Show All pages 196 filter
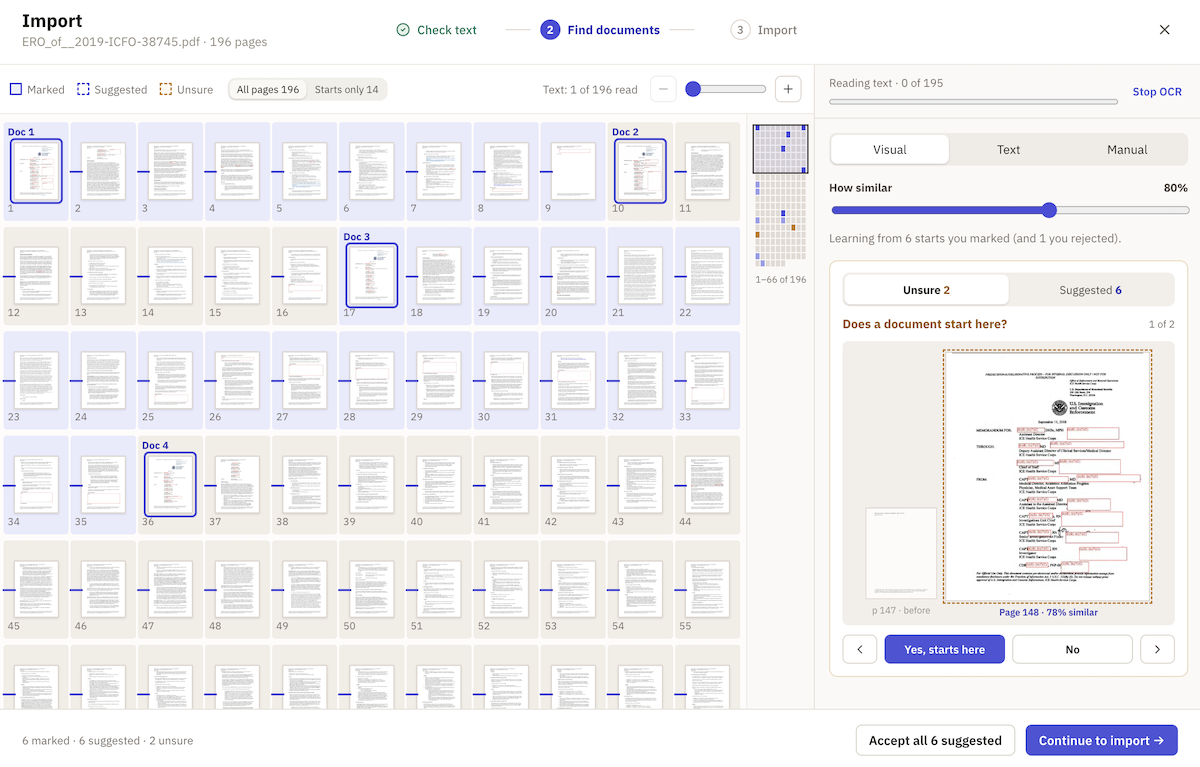1200x767 pixels. point(268,89)
